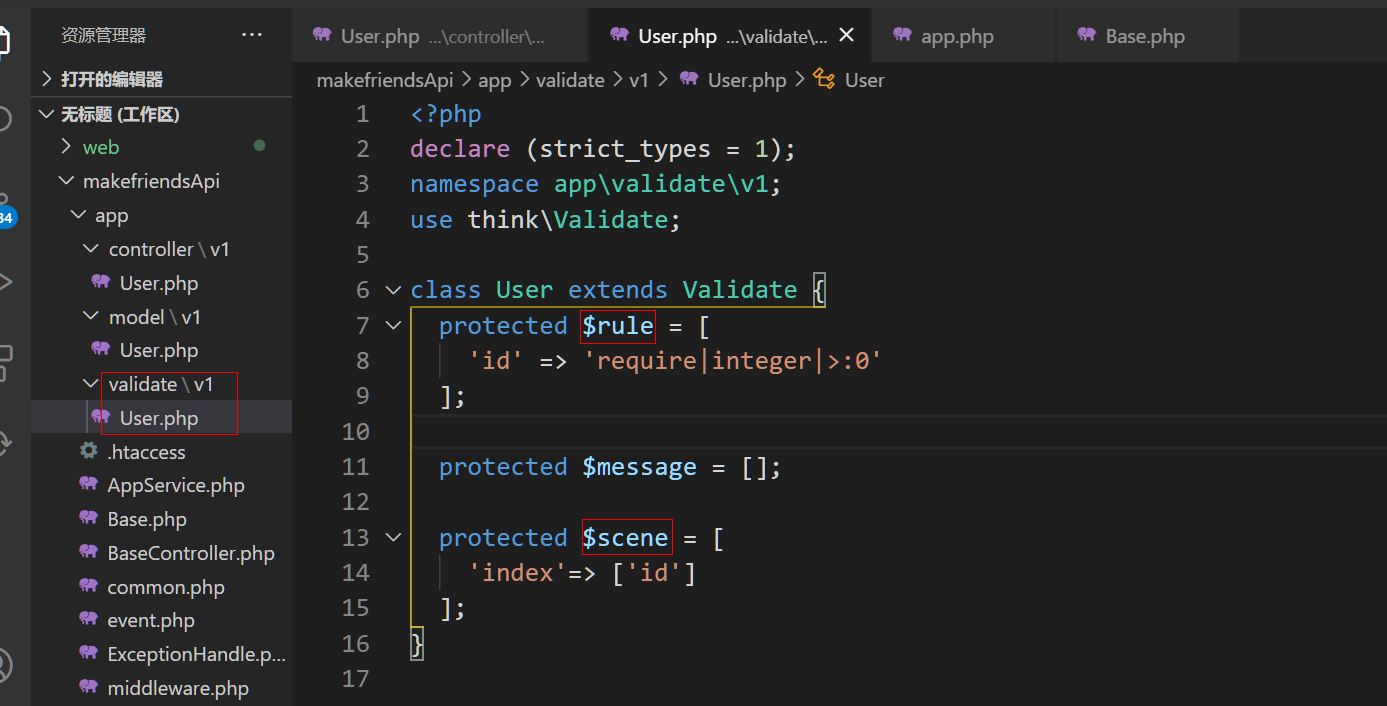The width and height of the screenshot is (1387, 706).
Task: Open the Run and Debug activity icon
Action: pos(5,282)
